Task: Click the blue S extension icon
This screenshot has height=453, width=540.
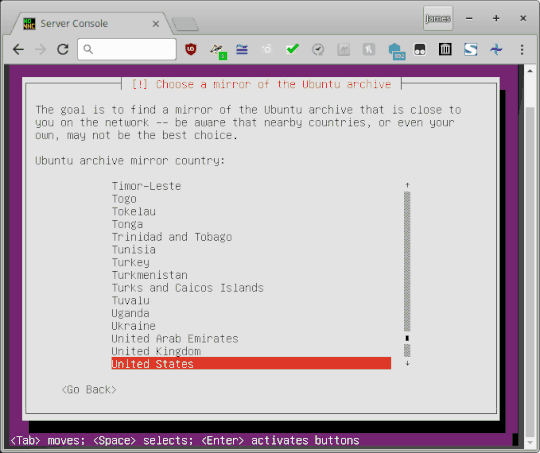Action: point(470,50)
